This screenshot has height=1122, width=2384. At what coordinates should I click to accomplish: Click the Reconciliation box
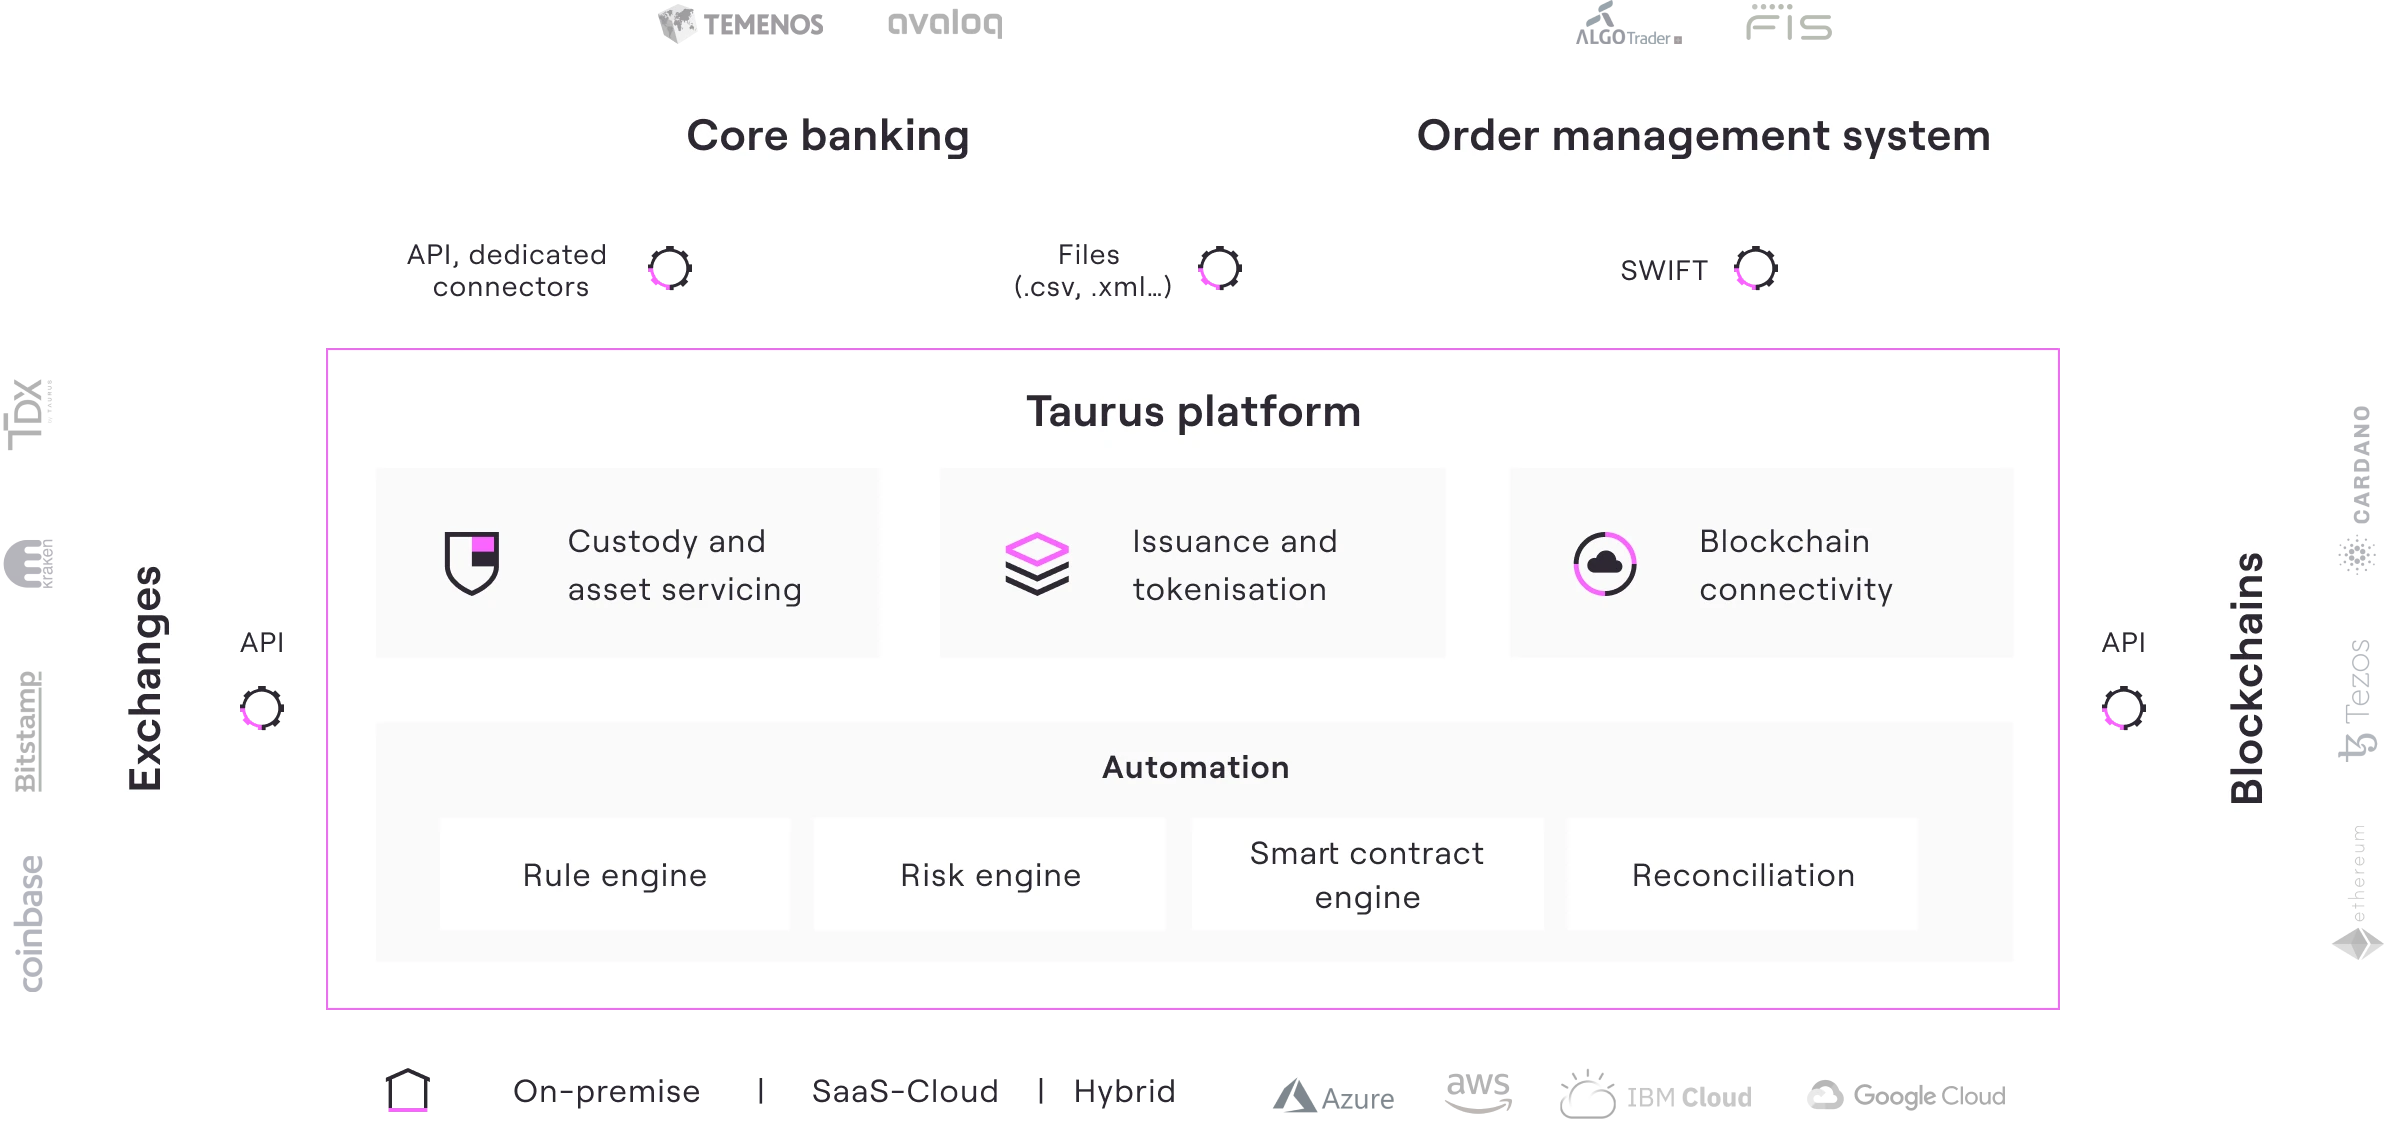click(x=1743, y=875)
